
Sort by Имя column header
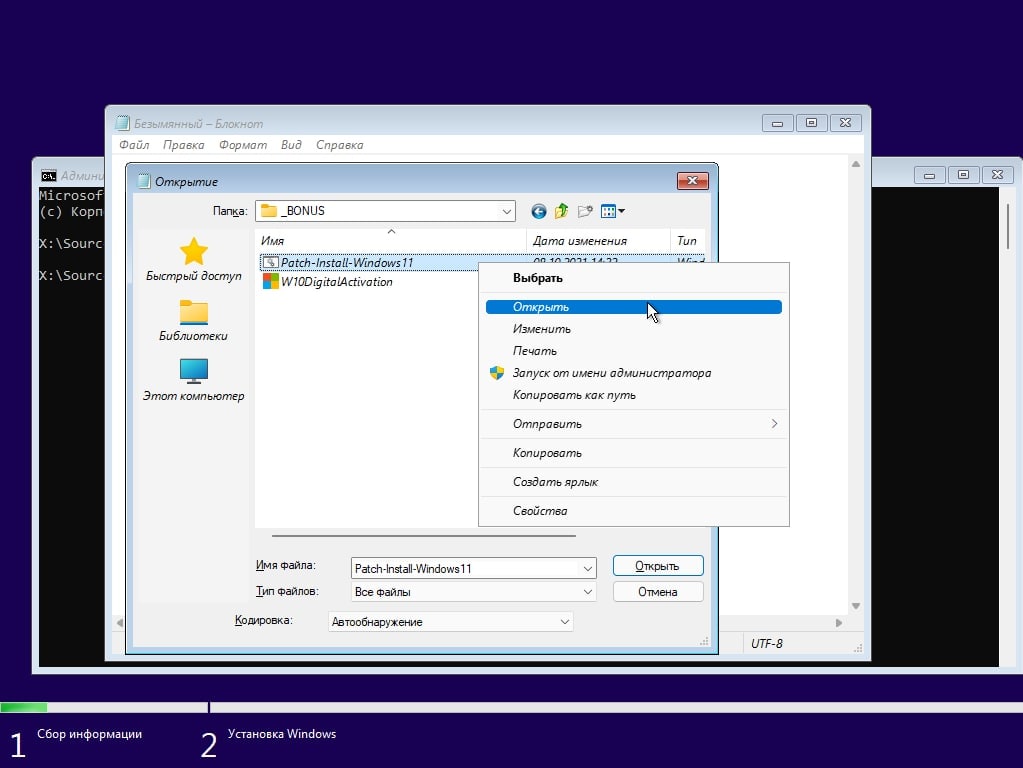[390, 241]
